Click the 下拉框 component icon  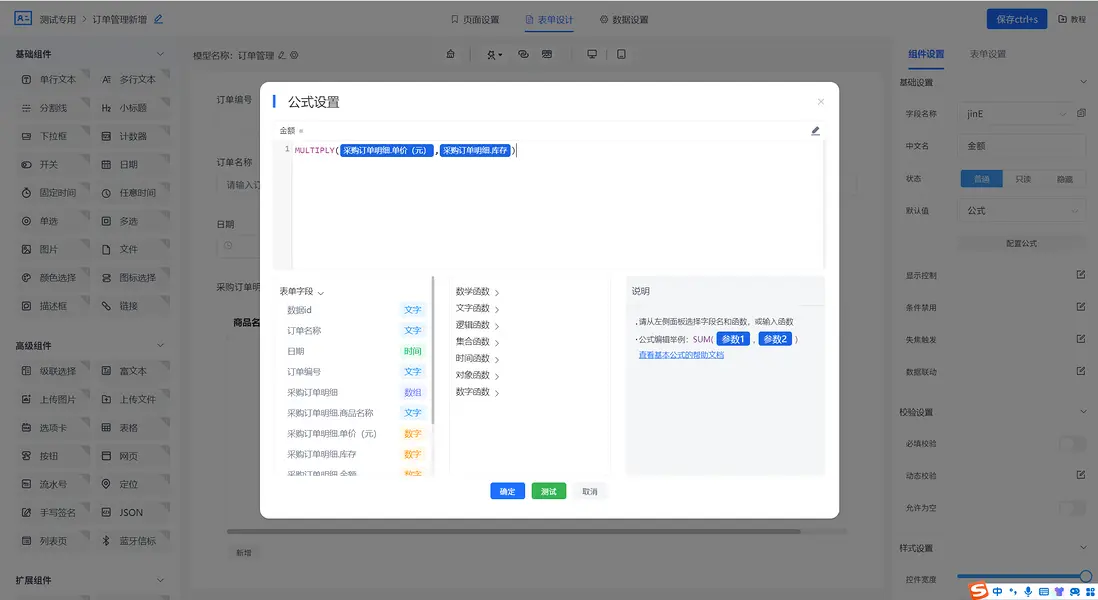[x=26, y=137]
